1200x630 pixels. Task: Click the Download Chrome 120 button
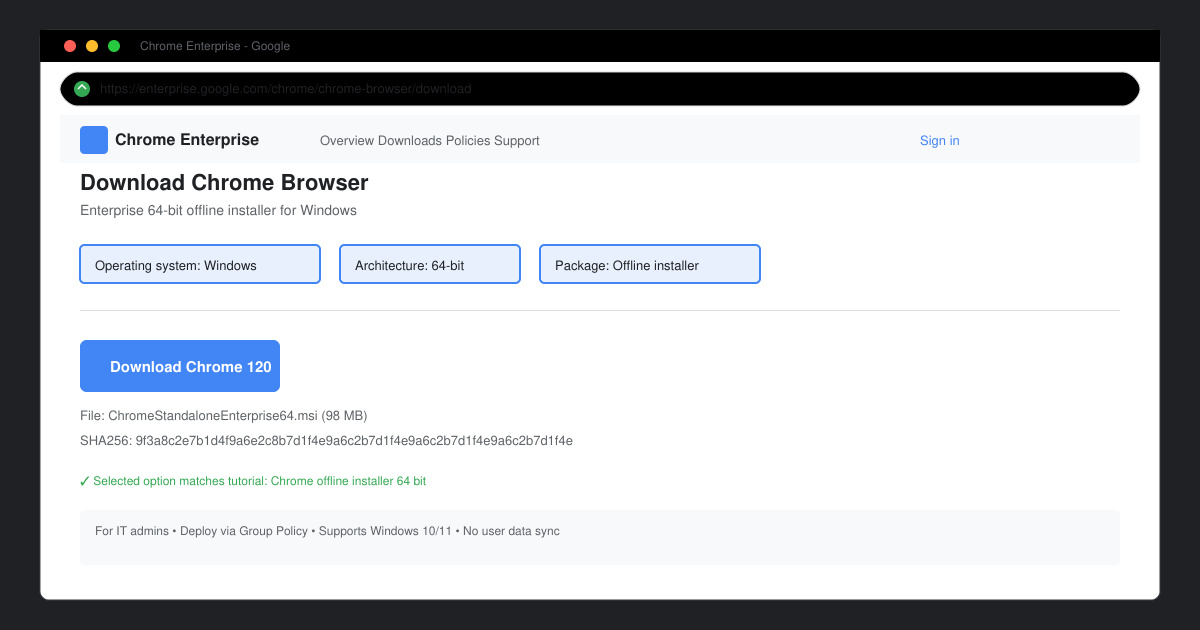point(180,366)
